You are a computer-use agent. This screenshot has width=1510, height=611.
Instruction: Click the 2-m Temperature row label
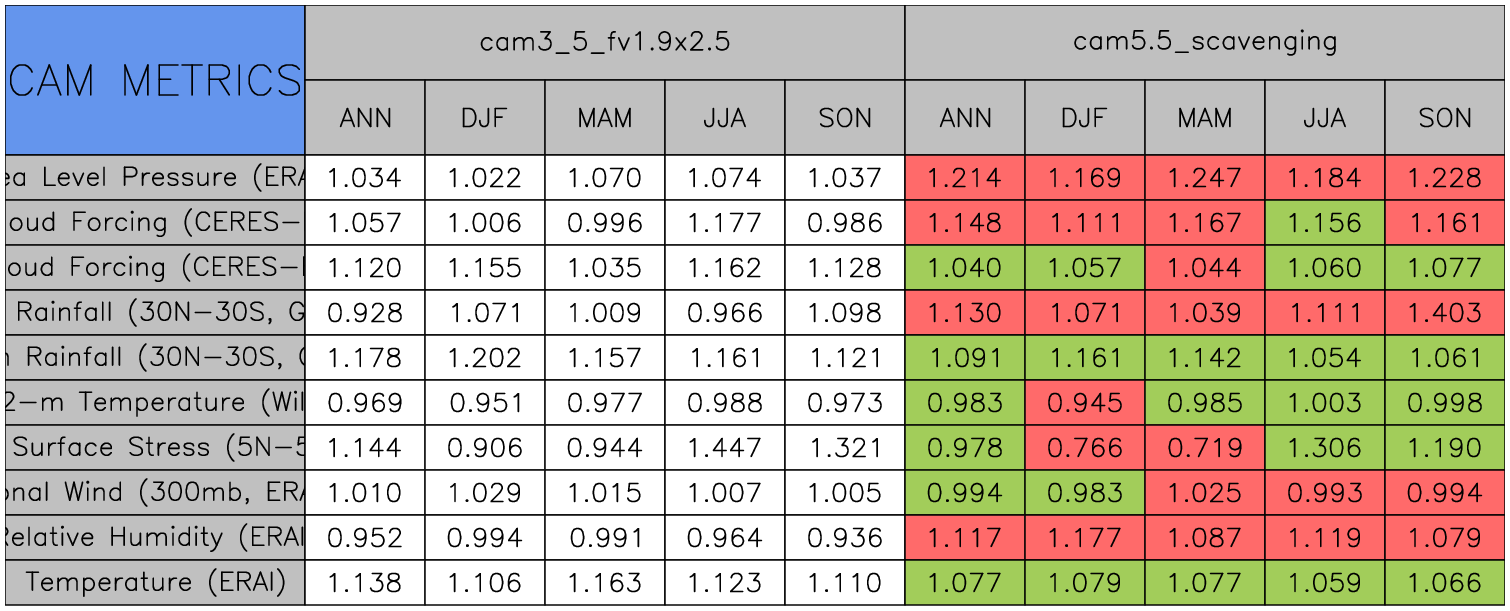pyautogui.click(x=155, y=403)
